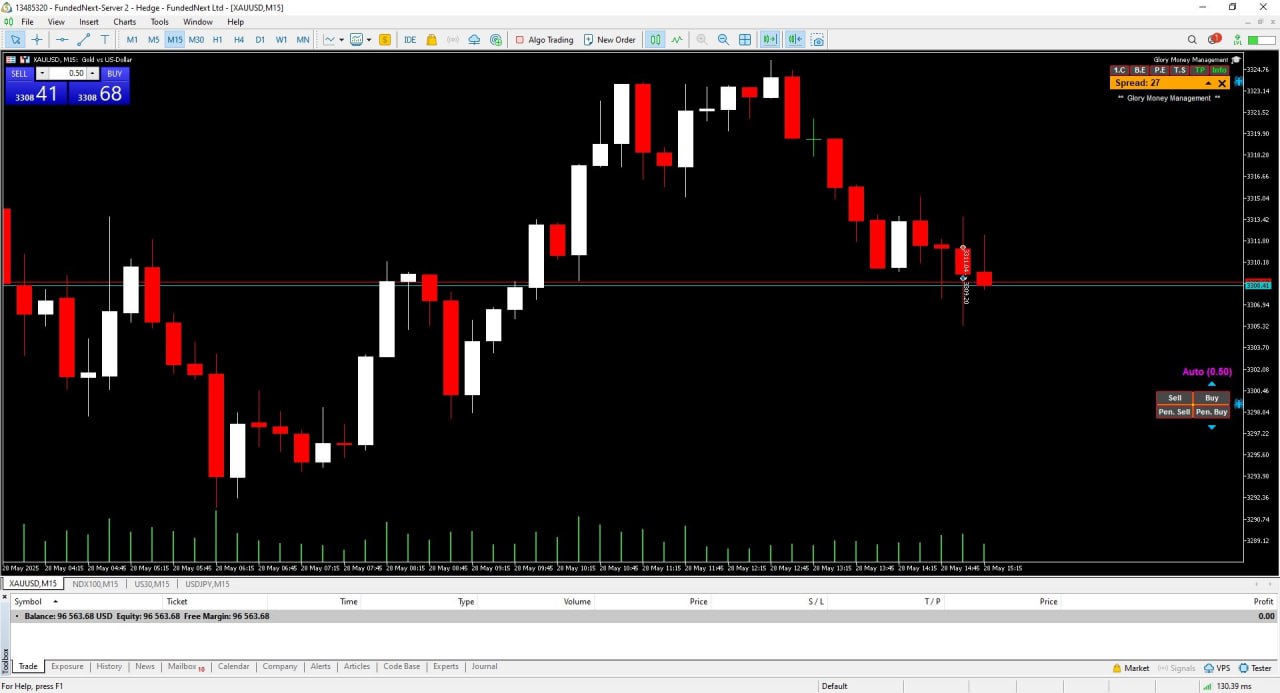This screenshot has width=1280, height=693.
Task: Switch chart to M1 timeframe
Action: tap(132, 40)
